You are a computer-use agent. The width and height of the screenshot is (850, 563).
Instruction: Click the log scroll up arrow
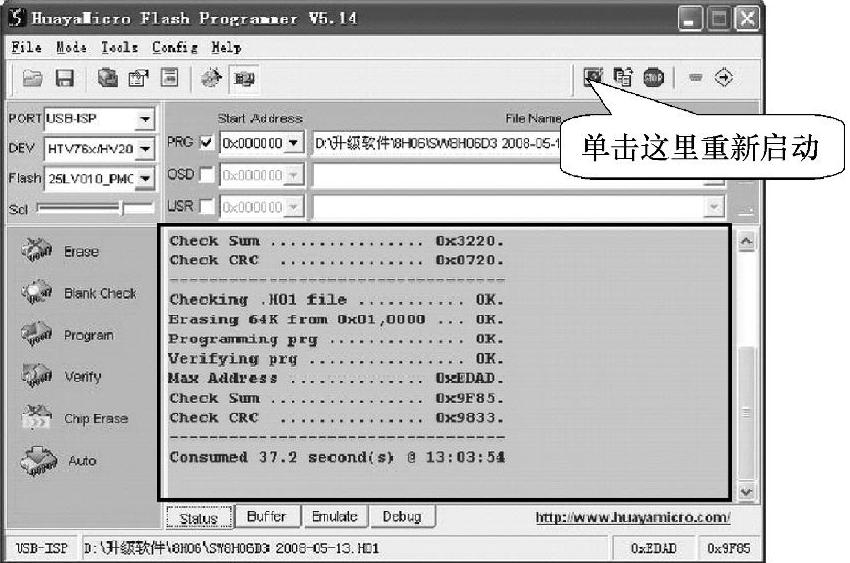746,241
